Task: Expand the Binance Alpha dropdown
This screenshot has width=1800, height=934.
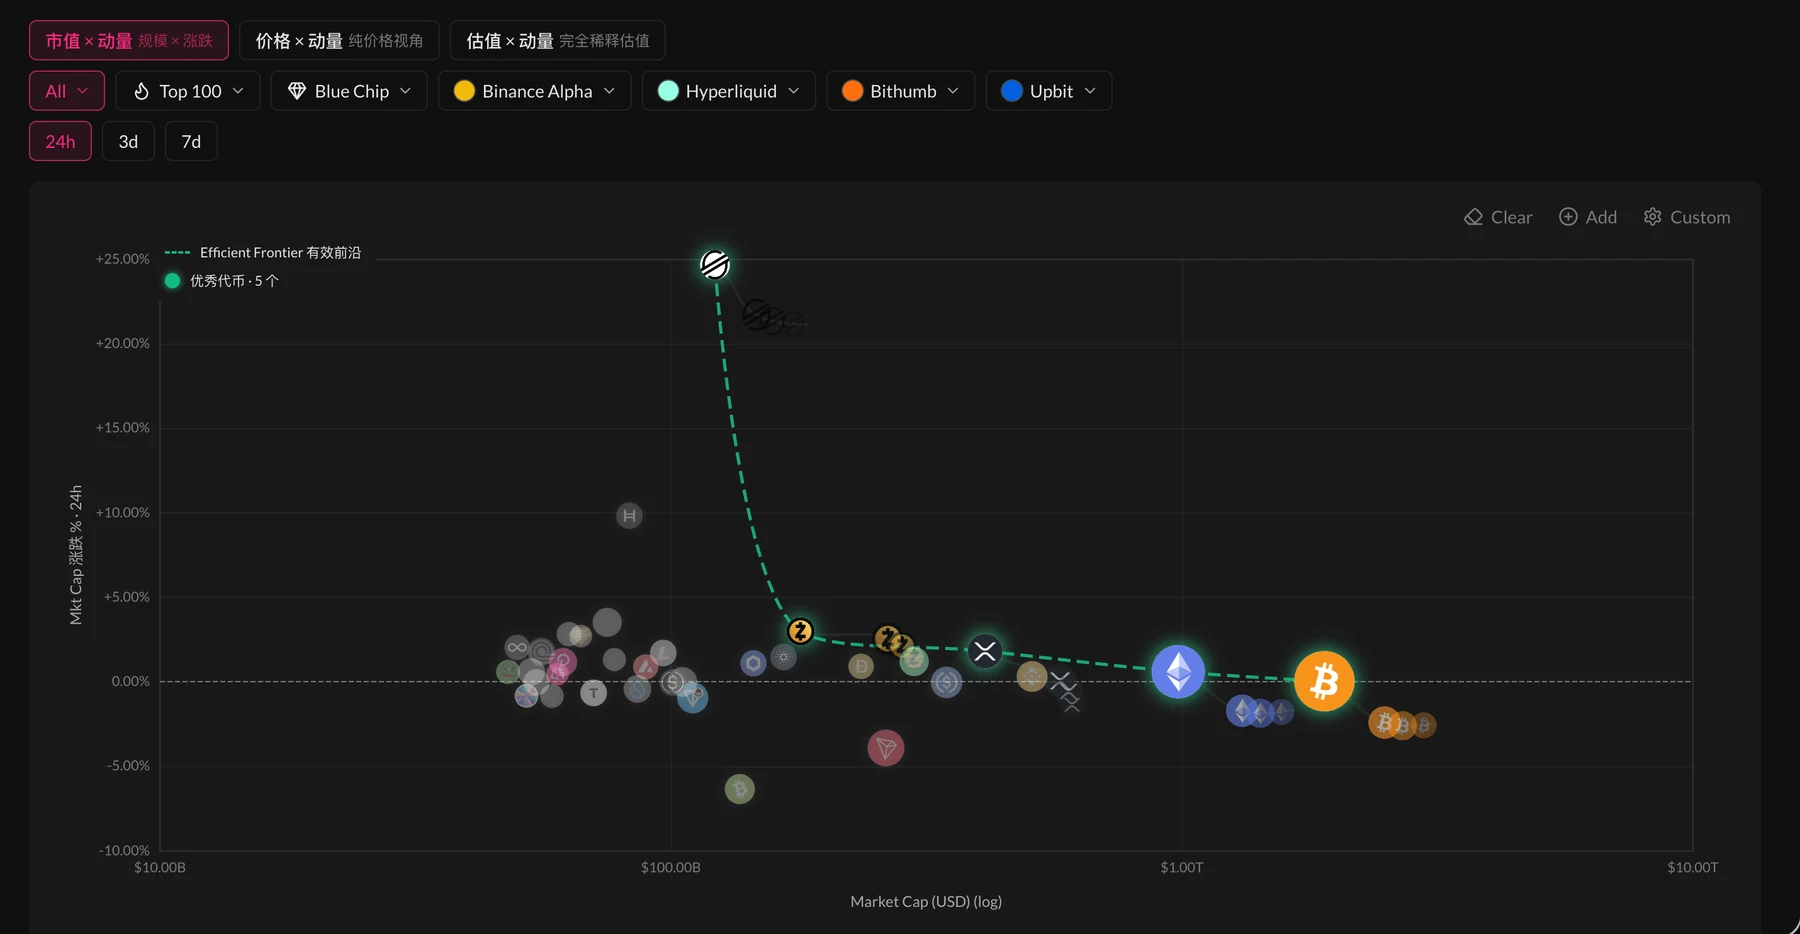Action: click(x=535, y=91)
